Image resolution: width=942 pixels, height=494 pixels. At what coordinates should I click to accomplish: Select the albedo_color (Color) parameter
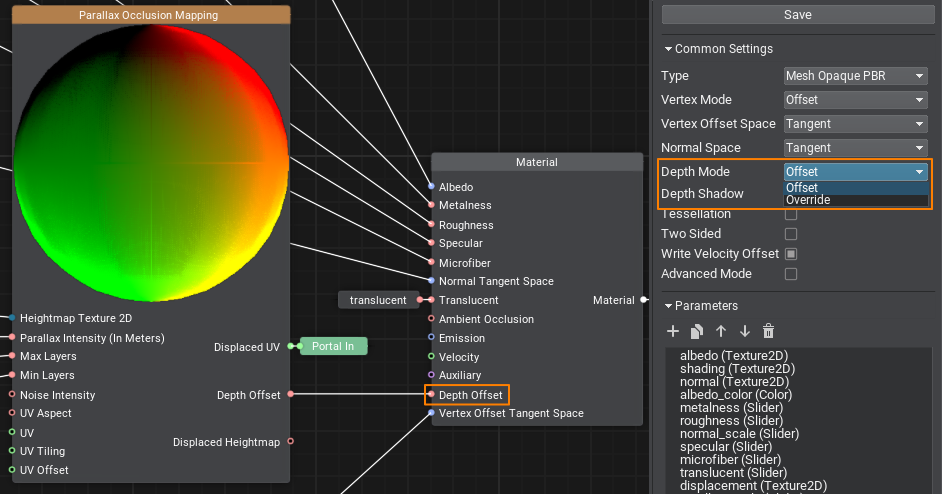(735, 395)
